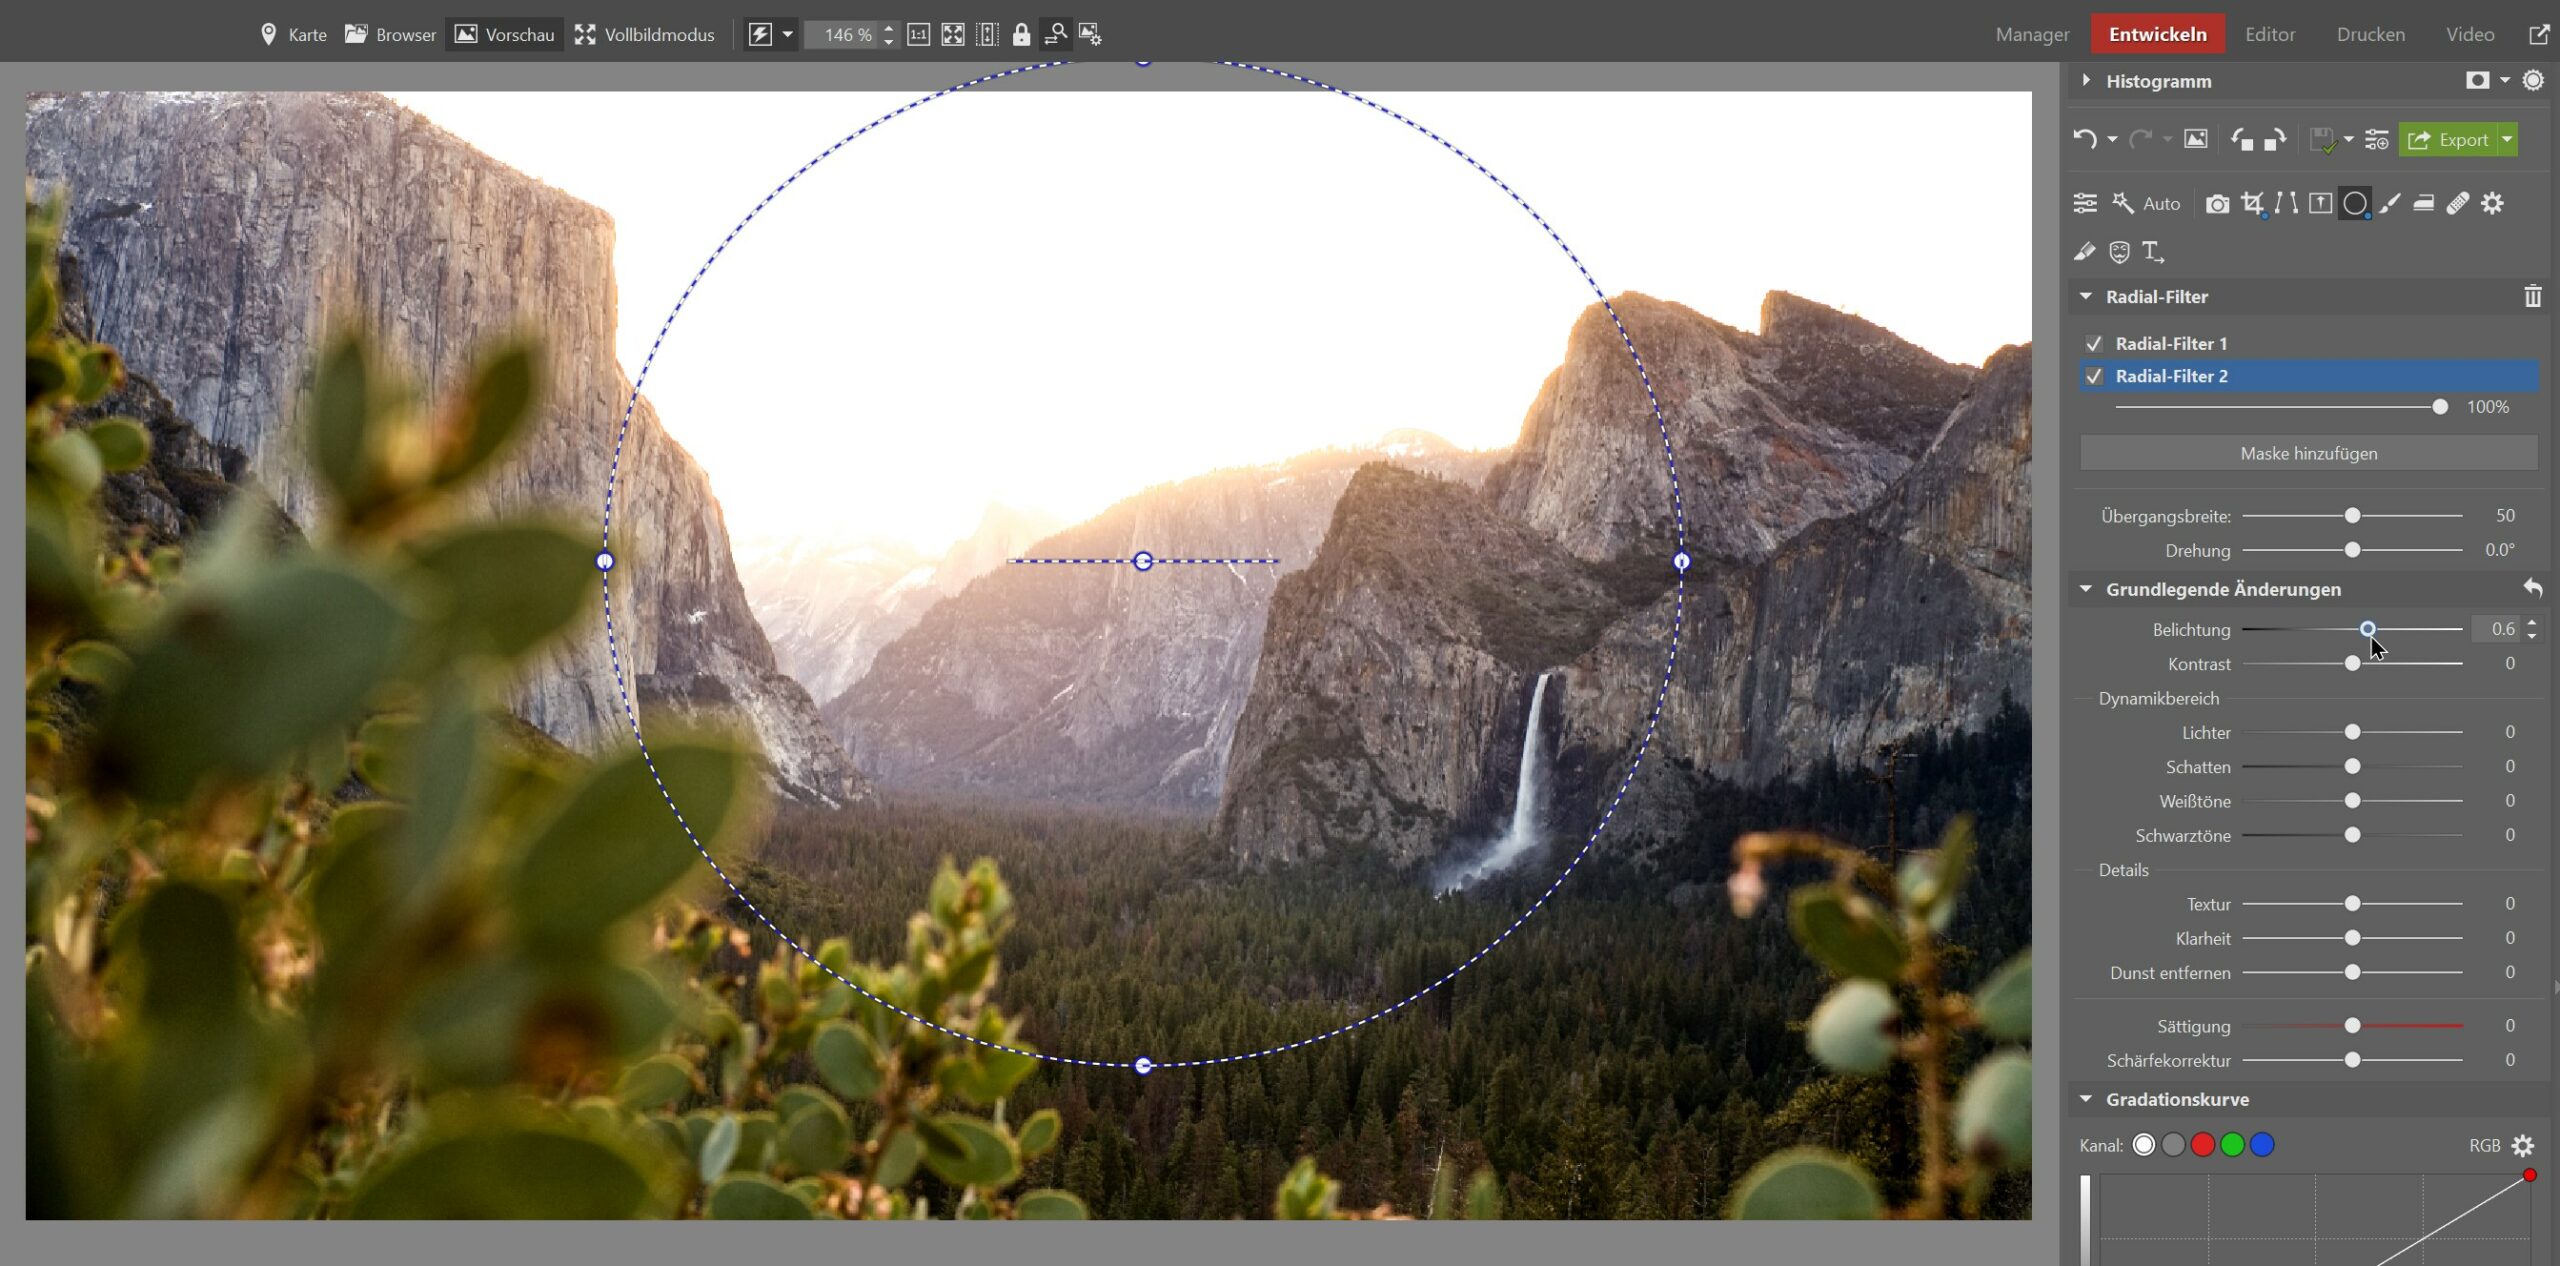Open the development gear settings icon
This screenshot has width=2560, height=1266.
(x=2493, y=204)
